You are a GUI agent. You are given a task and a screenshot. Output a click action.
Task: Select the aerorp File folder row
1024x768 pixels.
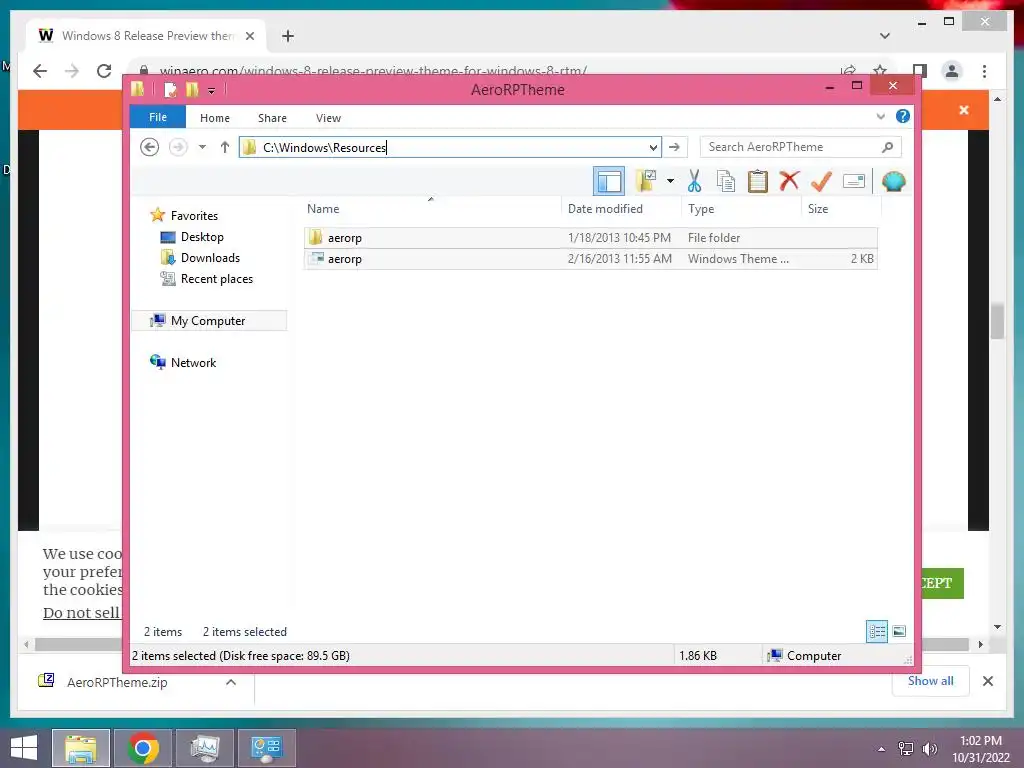pos(590,238)
